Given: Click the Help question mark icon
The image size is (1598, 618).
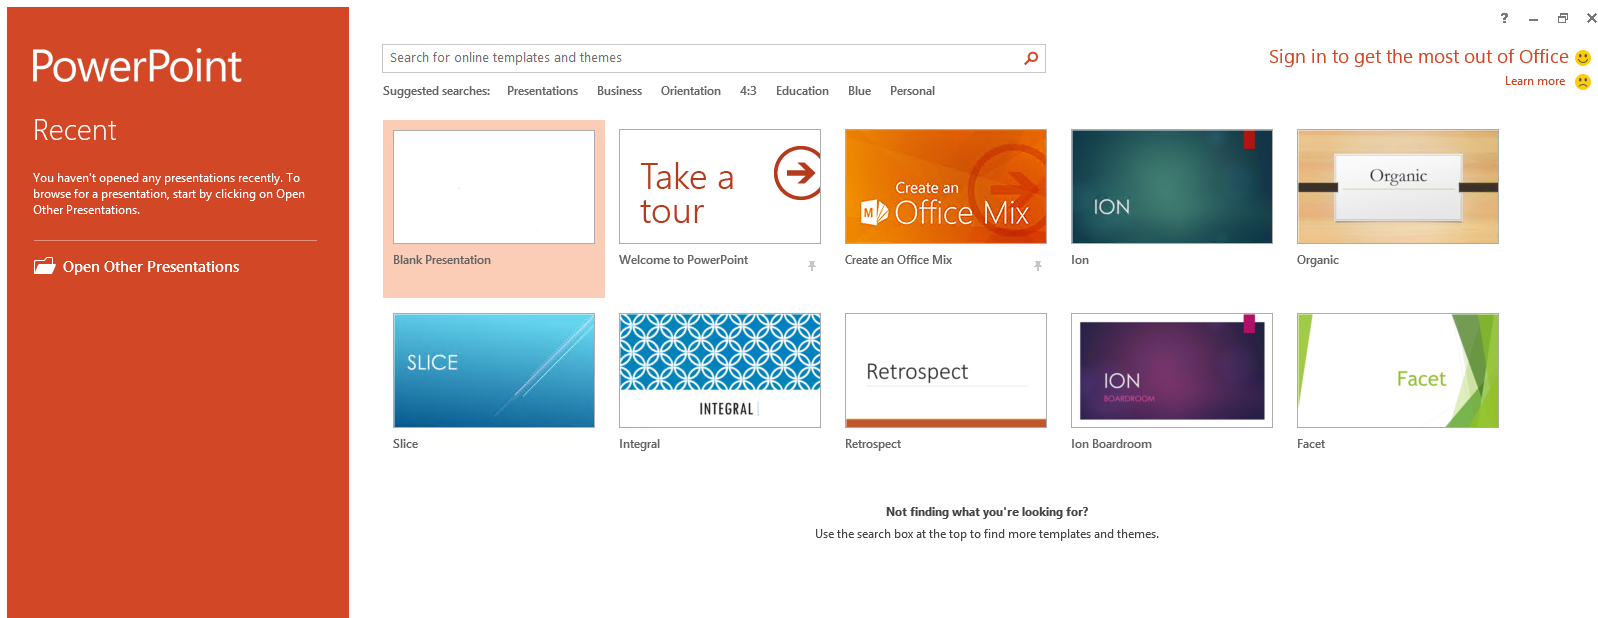Looking at the screenshot, I should tap(1504, 18).
